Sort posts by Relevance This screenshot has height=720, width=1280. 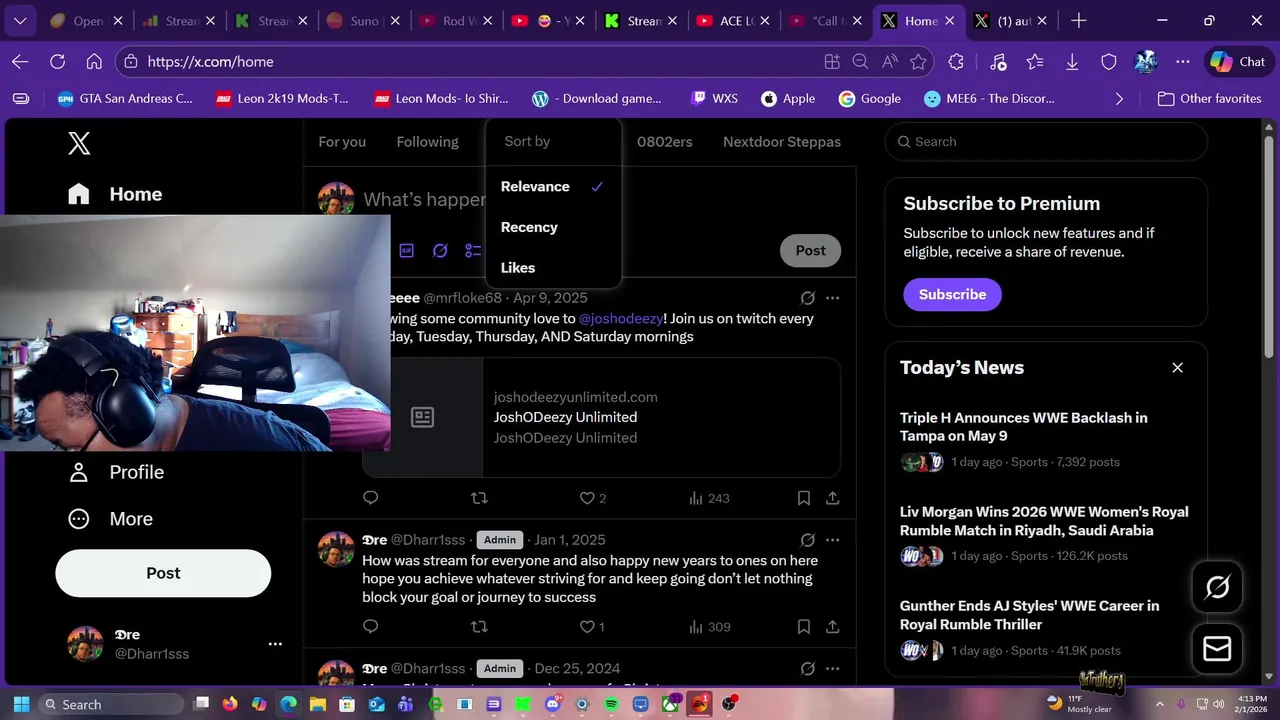pyautogui.click(x=553, y=187)
